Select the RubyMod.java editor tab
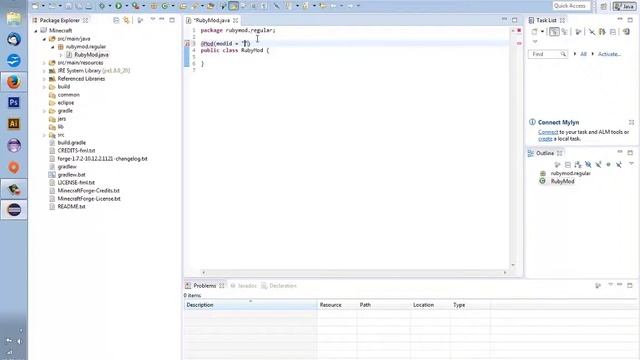The width and height of the screenshot is (640, 360). click(x=211, y=20)
